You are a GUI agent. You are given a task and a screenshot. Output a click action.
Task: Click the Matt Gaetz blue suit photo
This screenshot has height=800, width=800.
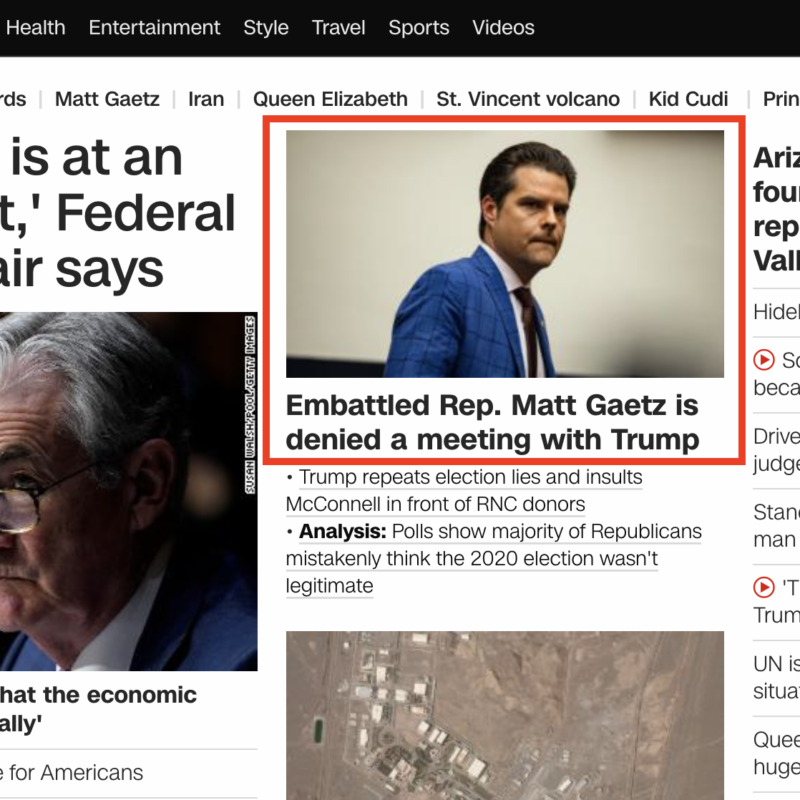coord(504,253)
